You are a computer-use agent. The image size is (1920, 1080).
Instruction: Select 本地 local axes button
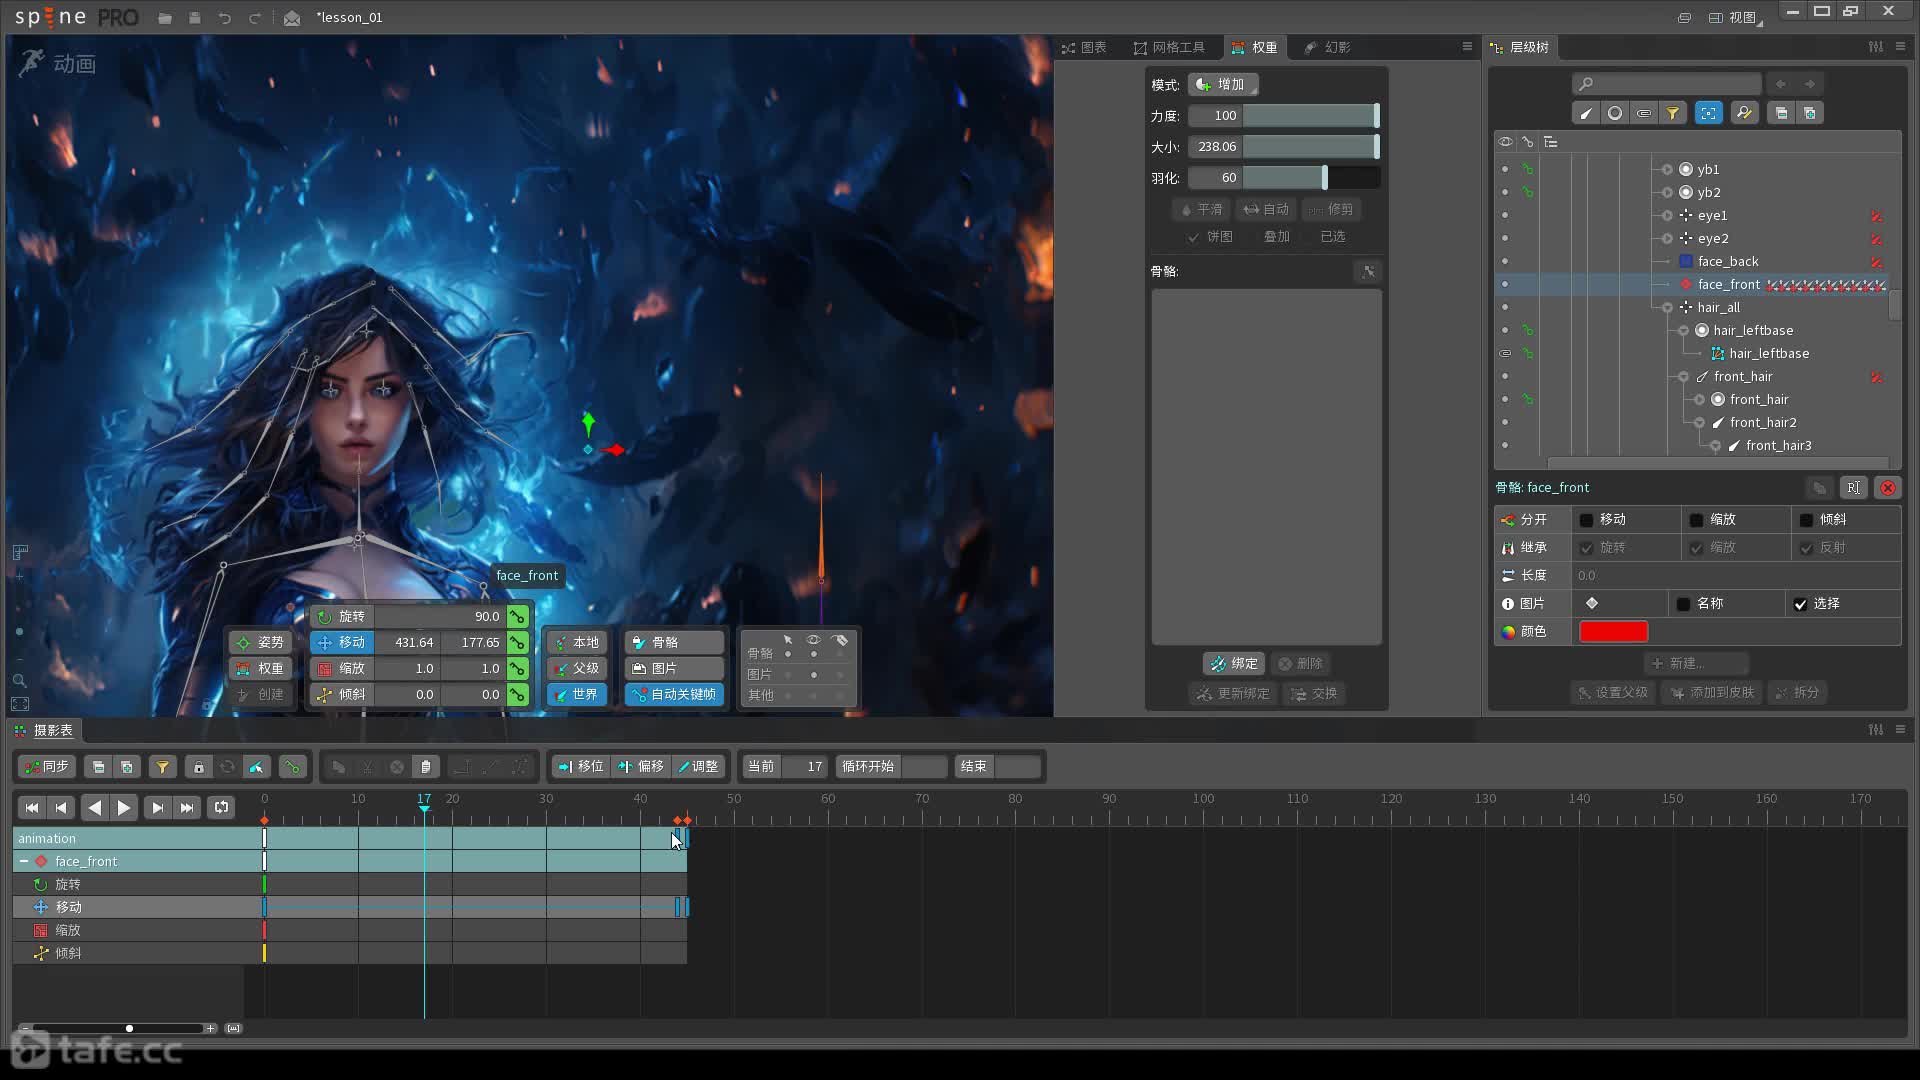[x=577, y=643]
